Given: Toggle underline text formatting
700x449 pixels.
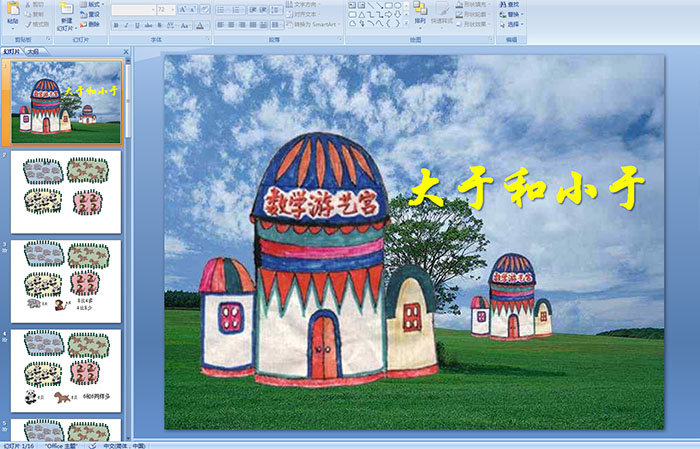Looking at the screenshot, I should [136, 25].
